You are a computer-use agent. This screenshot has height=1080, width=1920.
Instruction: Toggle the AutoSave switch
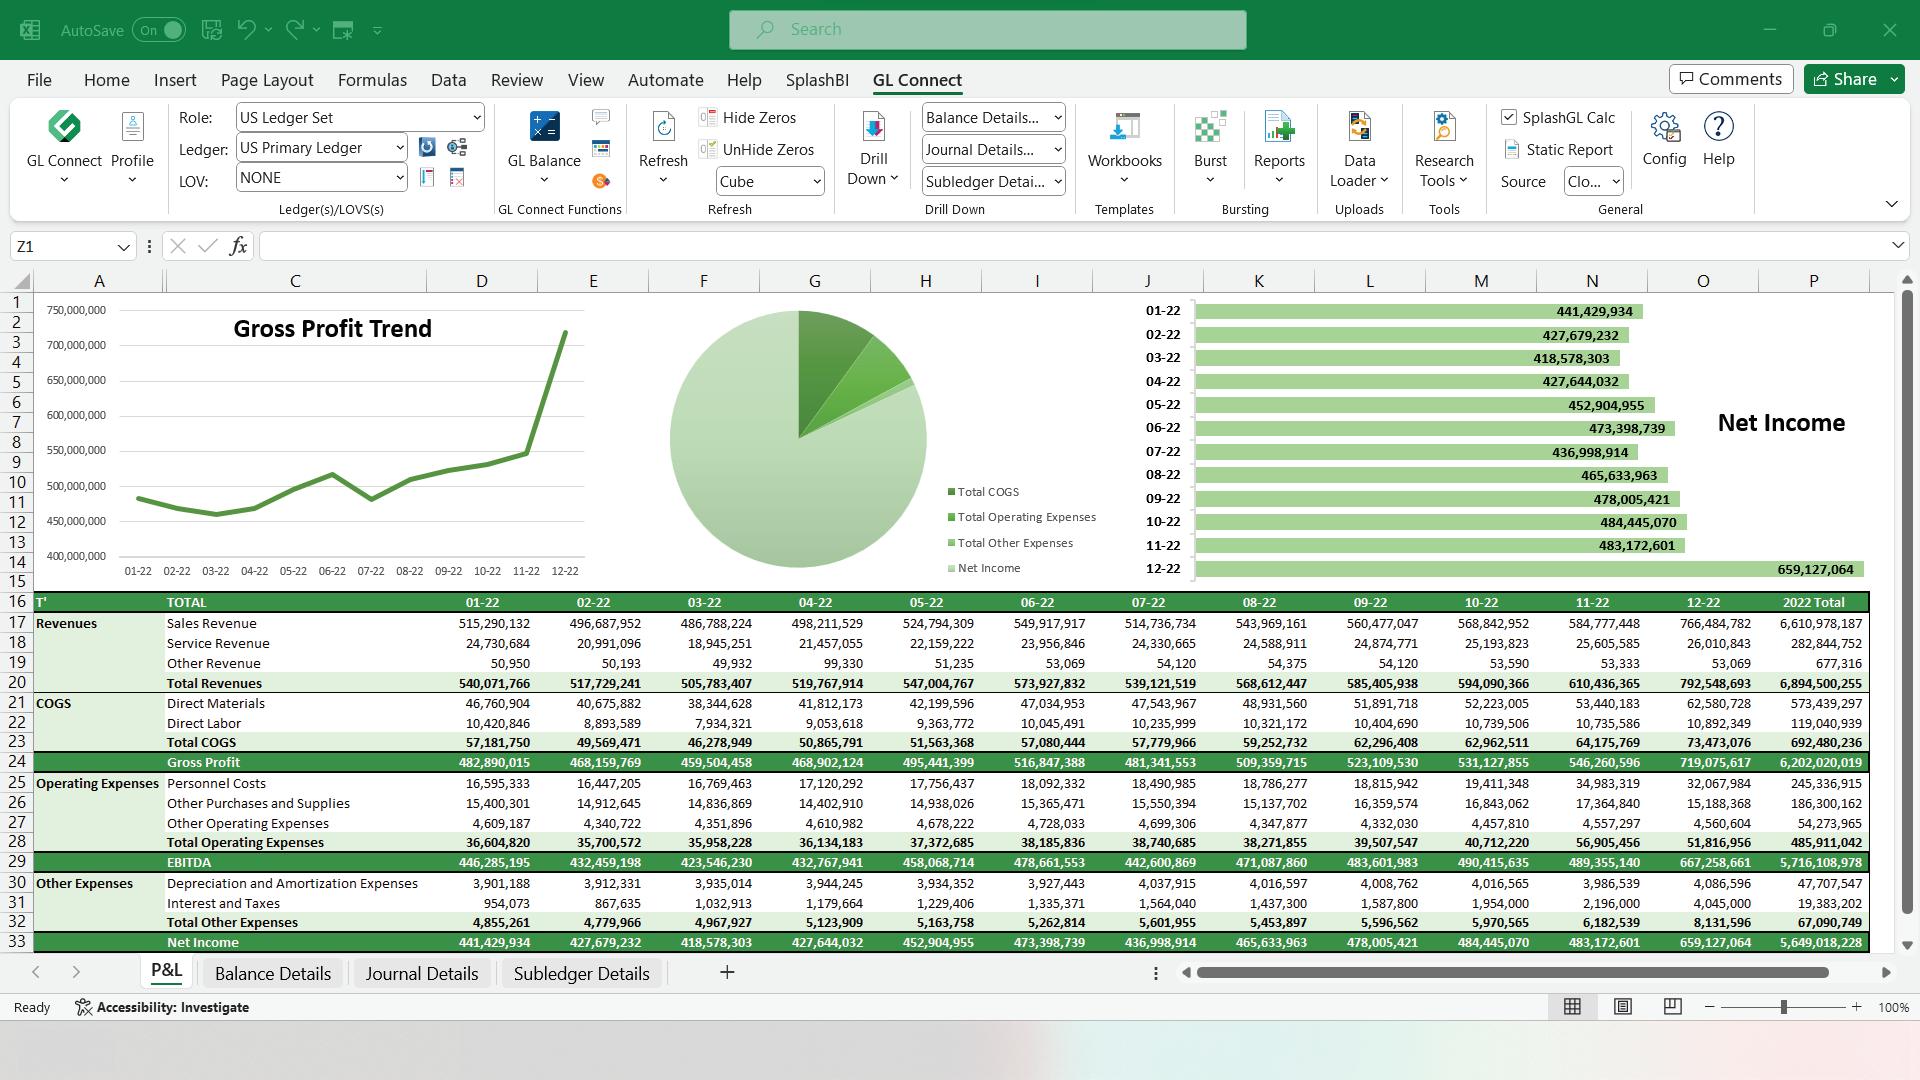click(160, 30)
